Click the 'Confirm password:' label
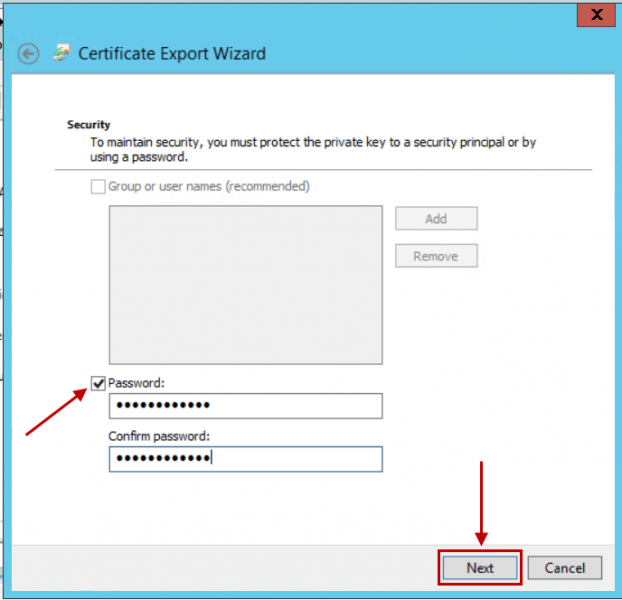Image resolution: width=622 pixels, height=600 pixels. click(159, 436)
